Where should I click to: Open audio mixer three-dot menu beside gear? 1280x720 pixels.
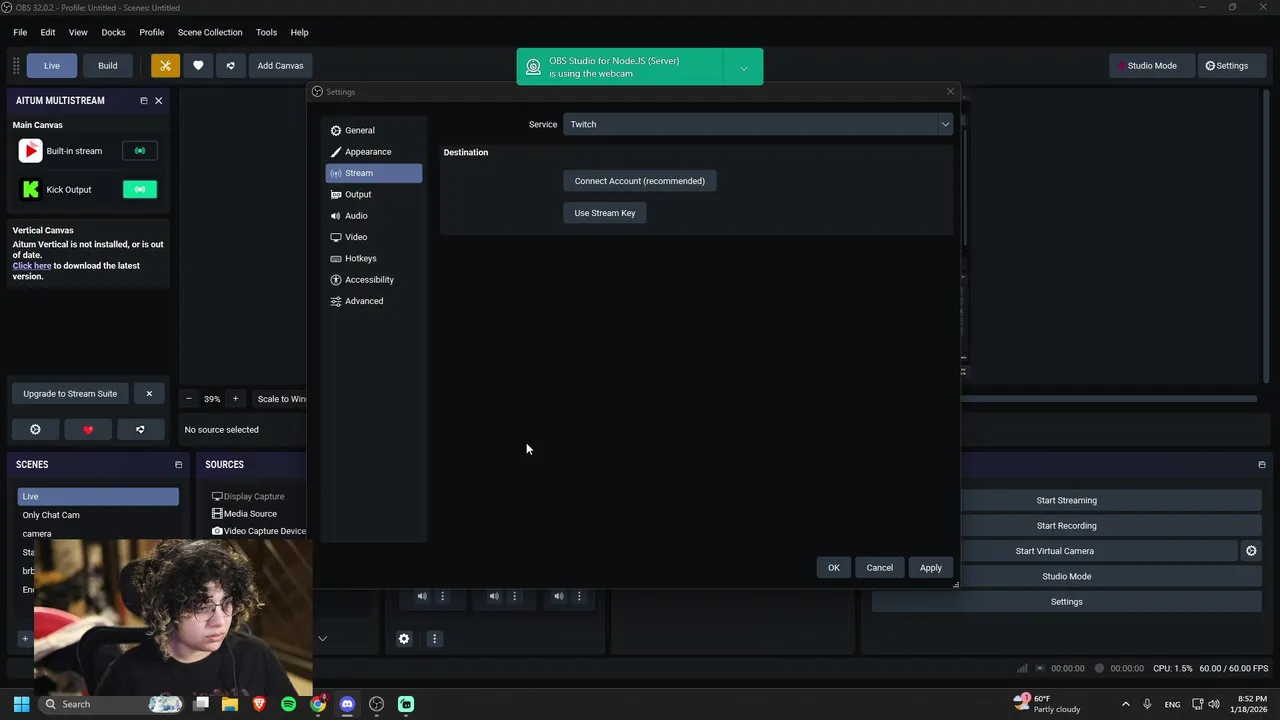pyautogui.click(x=434, y=639)
